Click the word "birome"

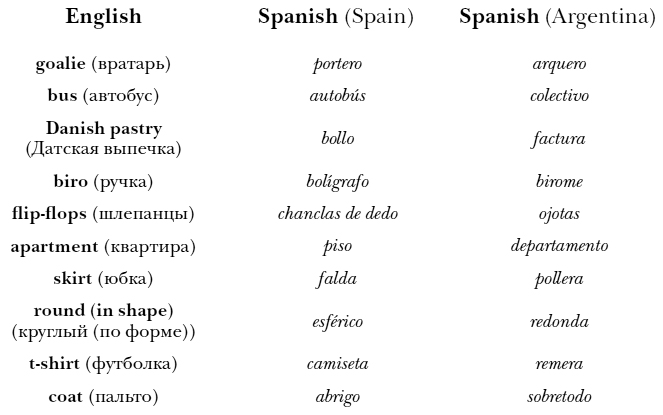559,182
